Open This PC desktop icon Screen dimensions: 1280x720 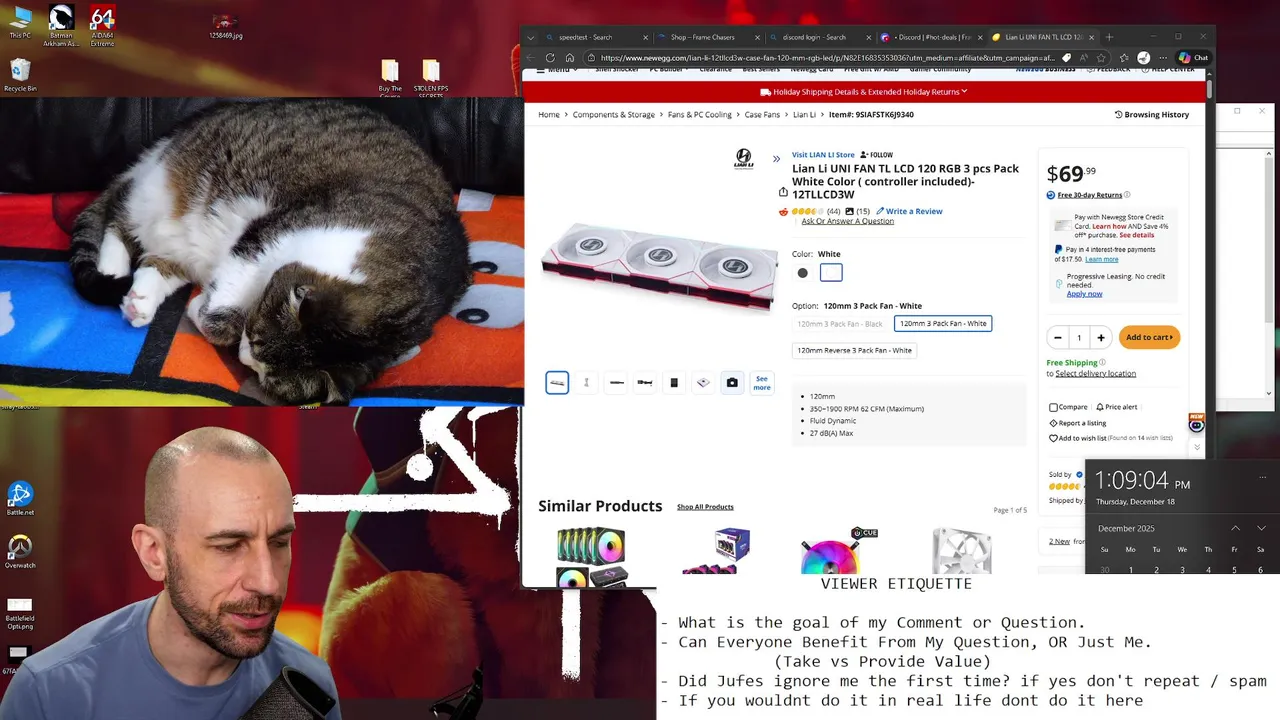[x=20, y=24]
